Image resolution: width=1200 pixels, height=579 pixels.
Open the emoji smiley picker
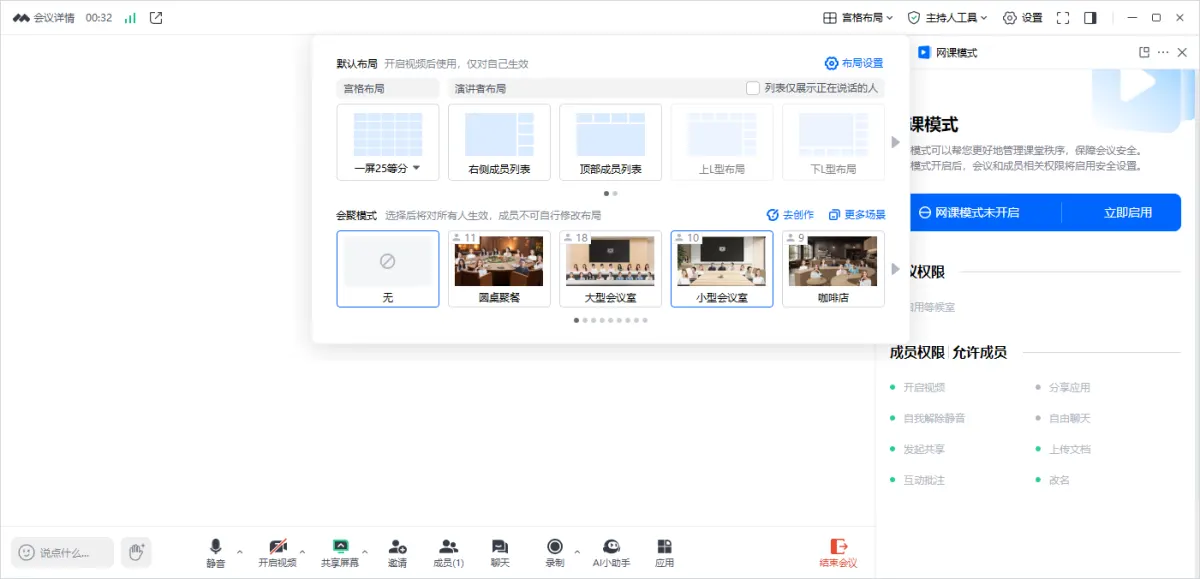[x=26, y=552]
